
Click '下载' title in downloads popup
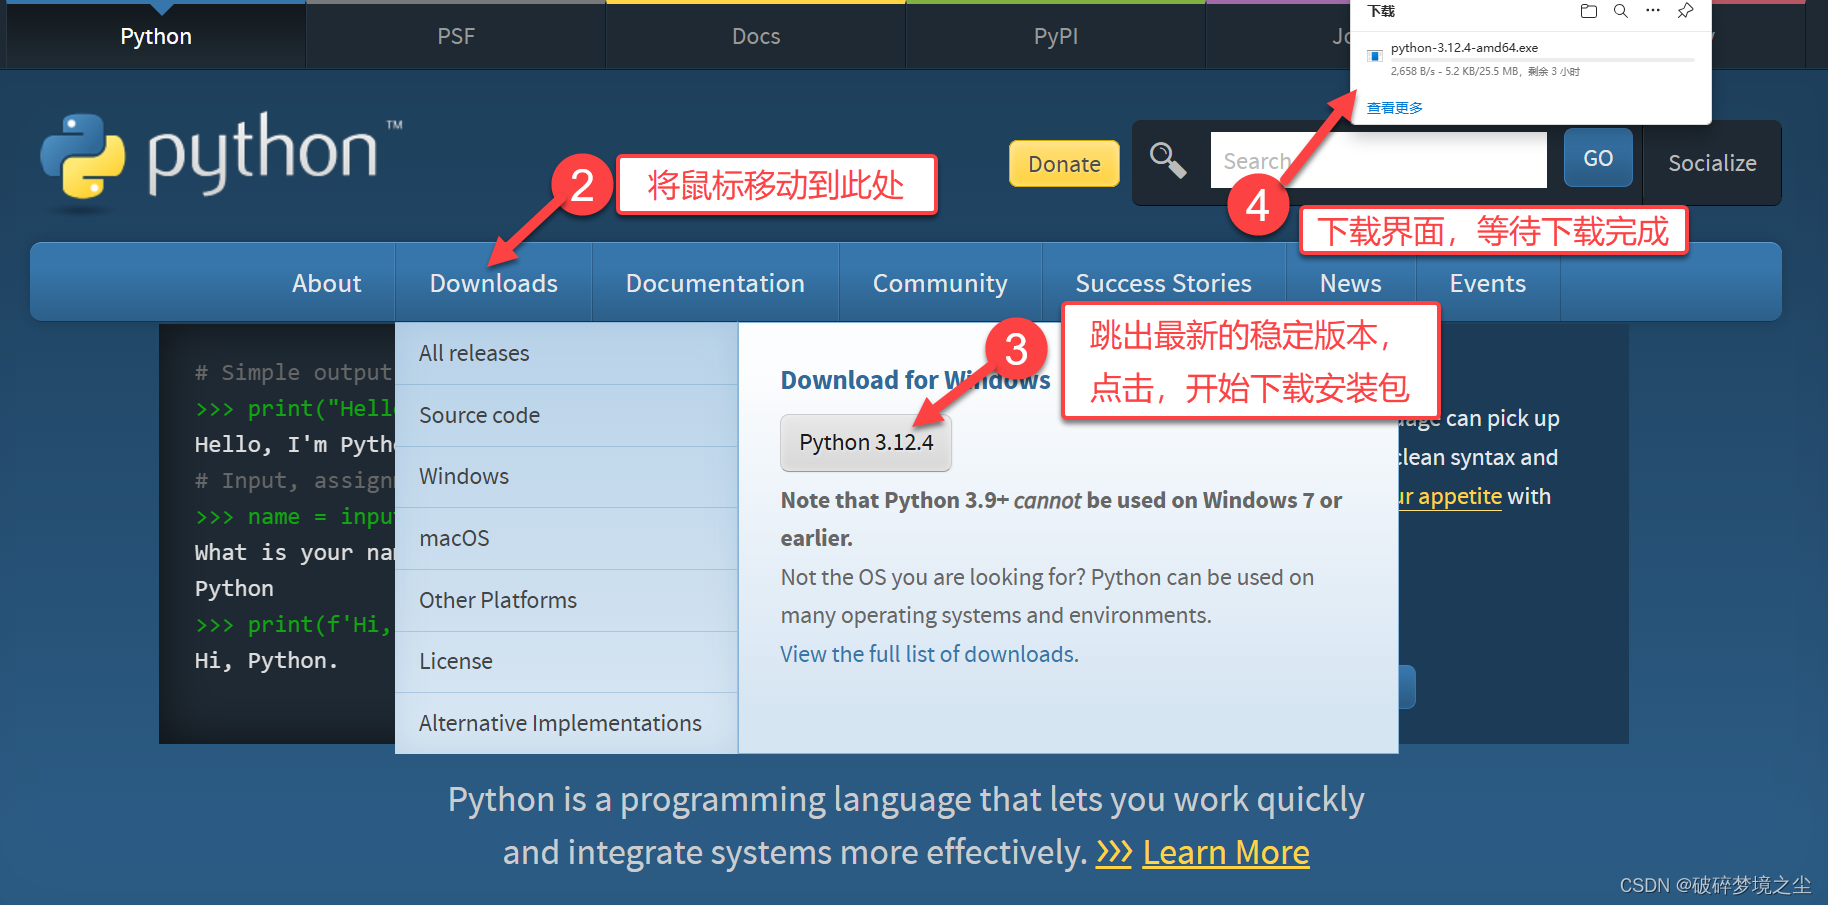1381,11
